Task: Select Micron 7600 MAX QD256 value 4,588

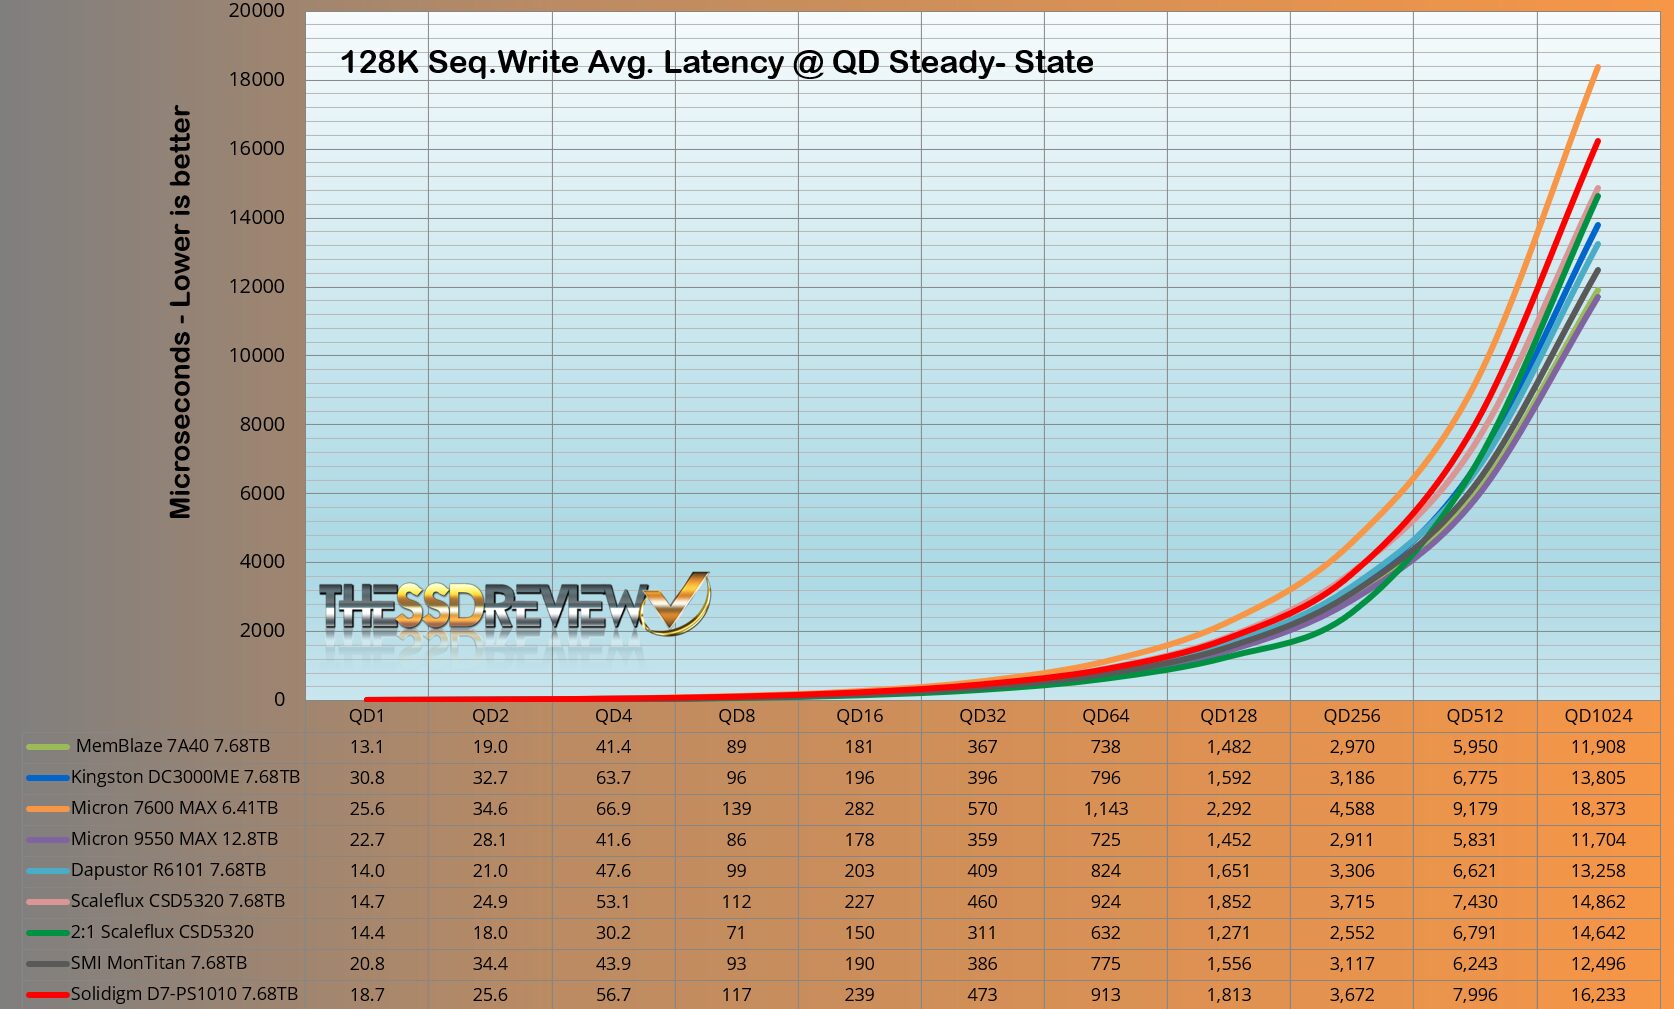Action: [1351, 809]
